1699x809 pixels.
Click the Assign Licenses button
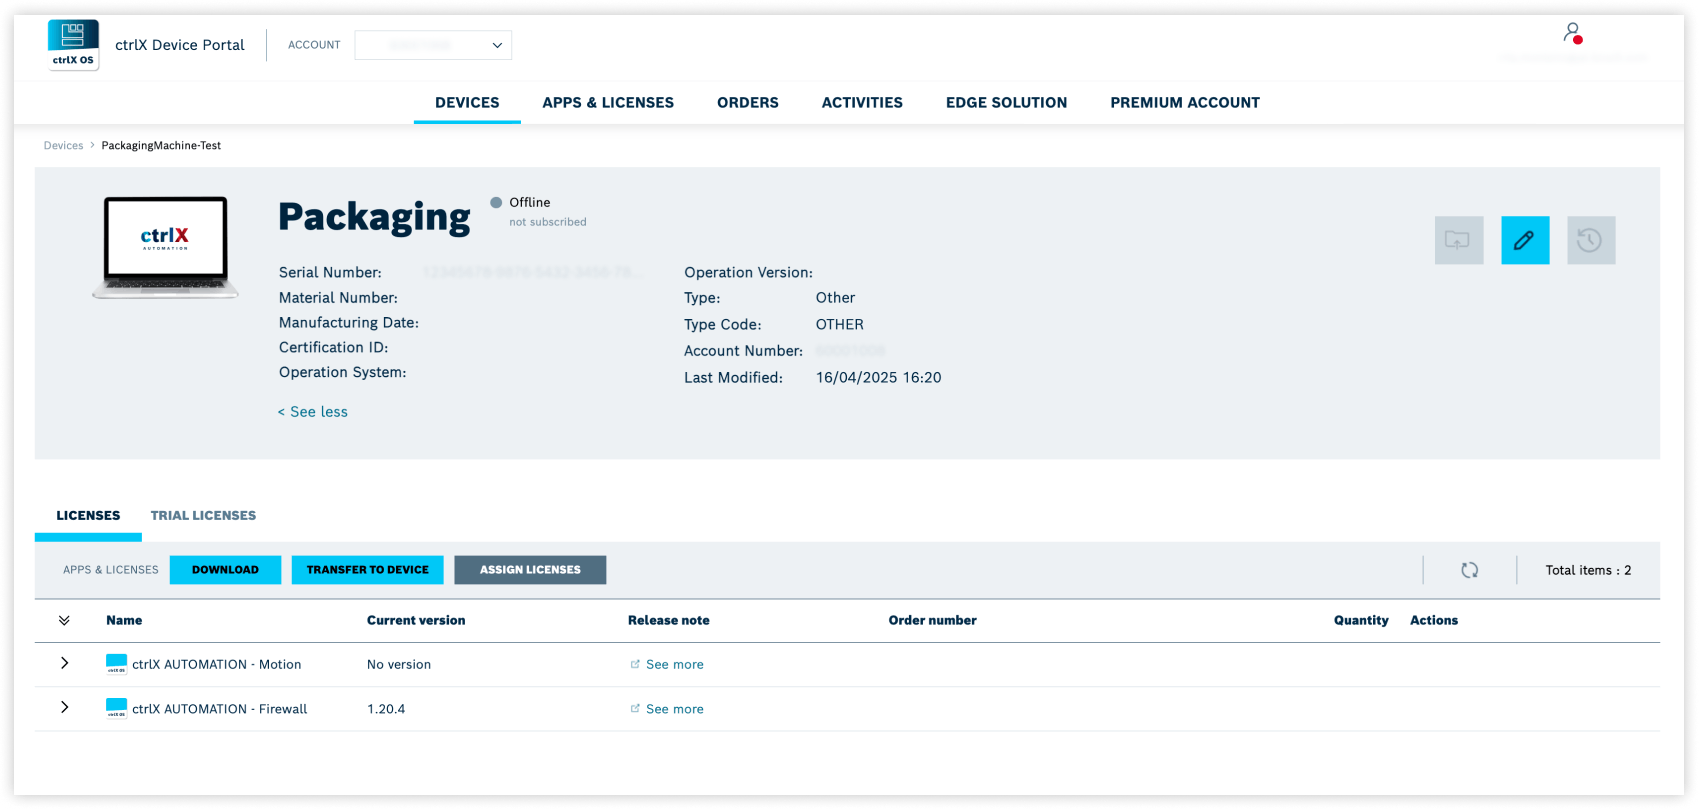(x=530, y=570)
